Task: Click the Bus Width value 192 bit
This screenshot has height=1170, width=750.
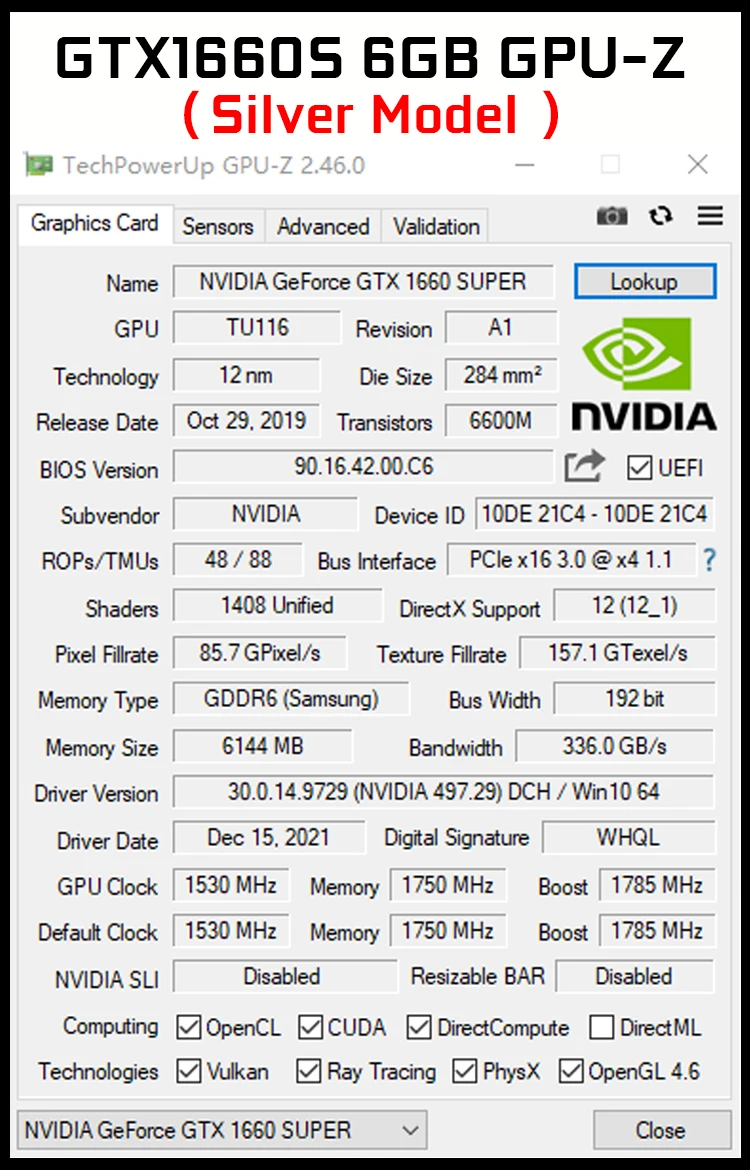Action: pyautogui.click(x=634, y=699)
